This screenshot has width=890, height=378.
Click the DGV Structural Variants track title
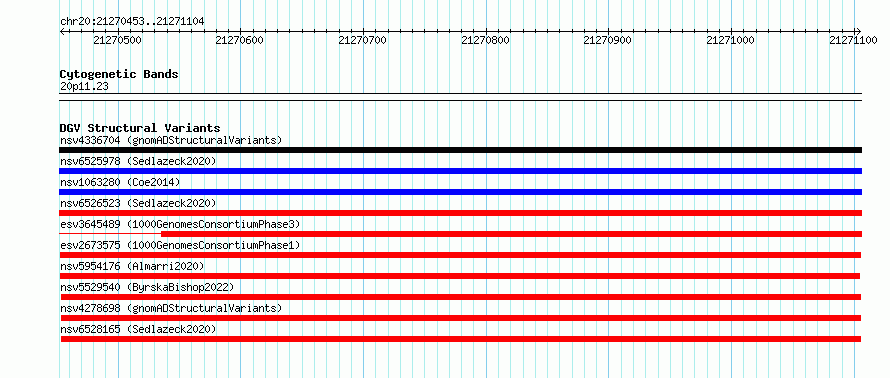click(x=140, y=128)
